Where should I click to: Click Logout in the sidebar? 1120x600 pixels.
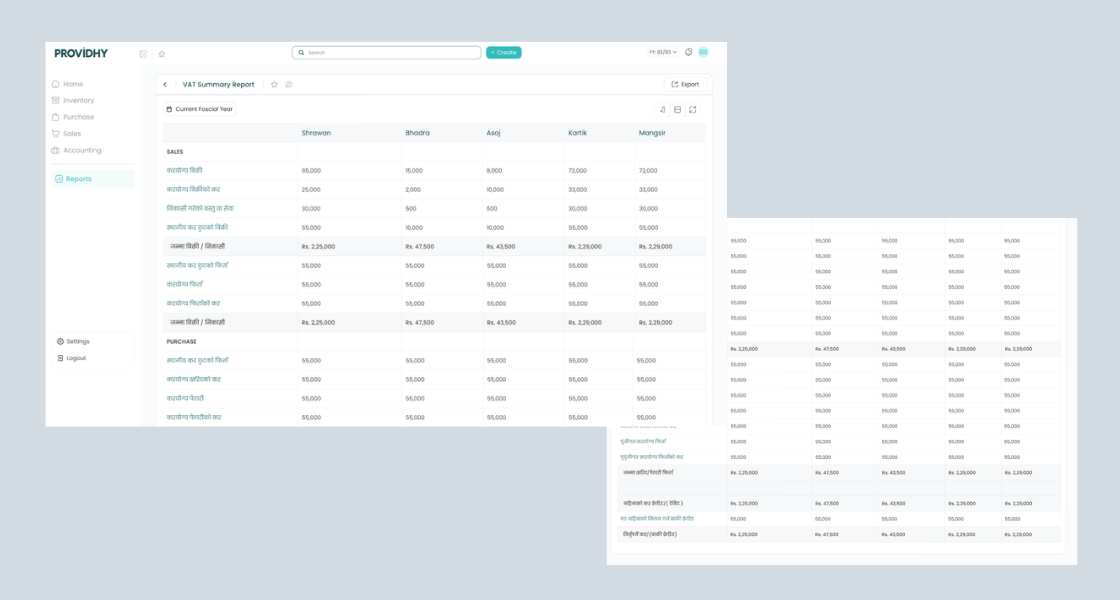click(76, 358)
